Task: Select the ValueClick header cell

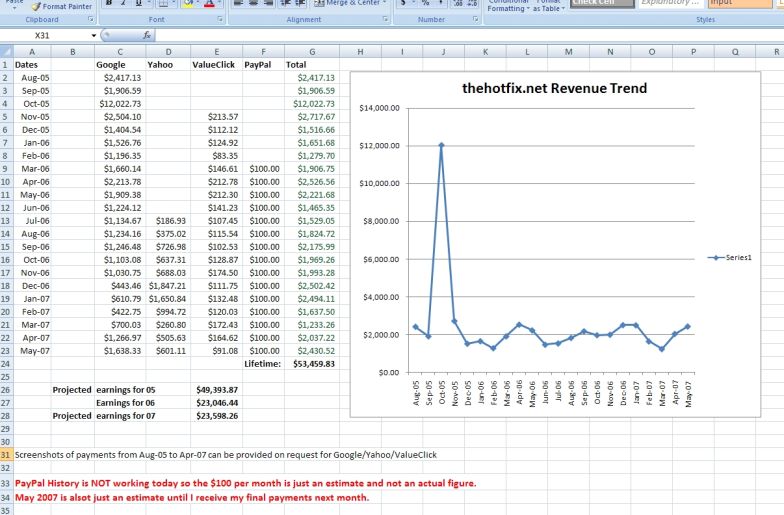Action: coord(216,65)
